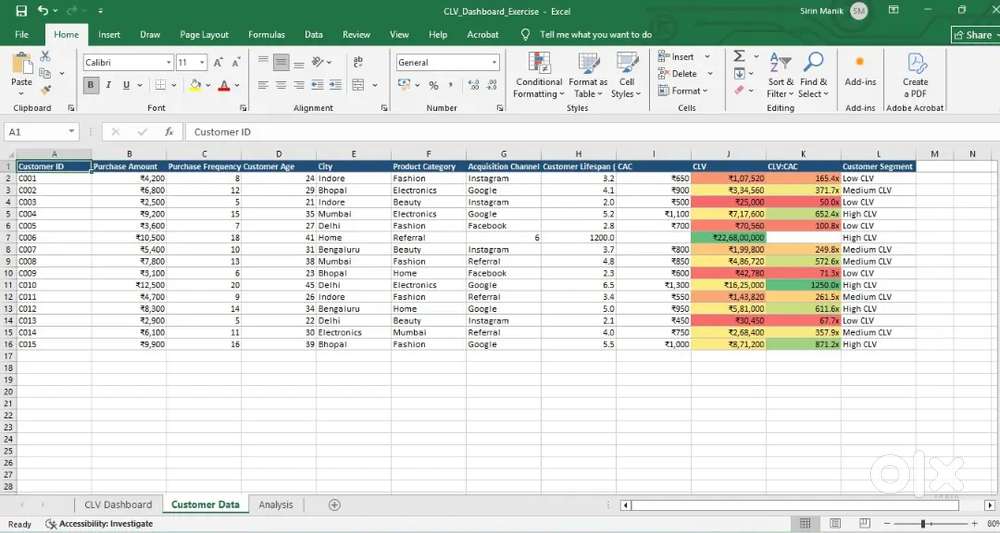Open the font name Calibri dropdown
The width and height of the screenshot is (1000, 533).
pos(169,62)
